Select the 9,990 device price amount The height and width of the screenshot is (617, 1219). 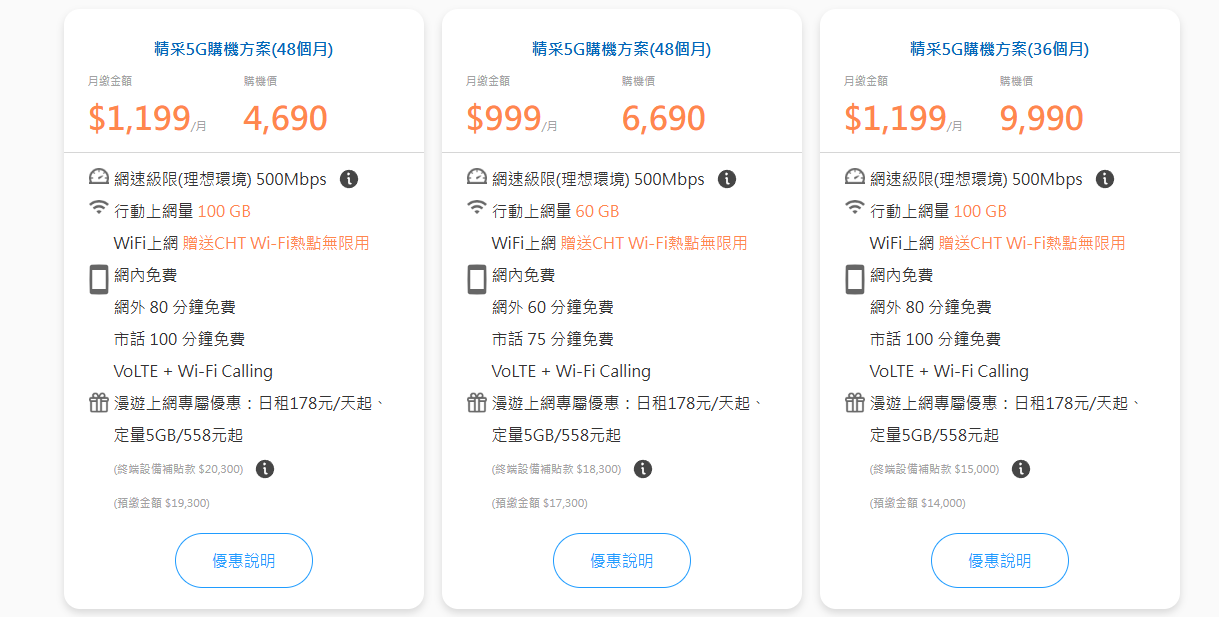pos(1041,118)
